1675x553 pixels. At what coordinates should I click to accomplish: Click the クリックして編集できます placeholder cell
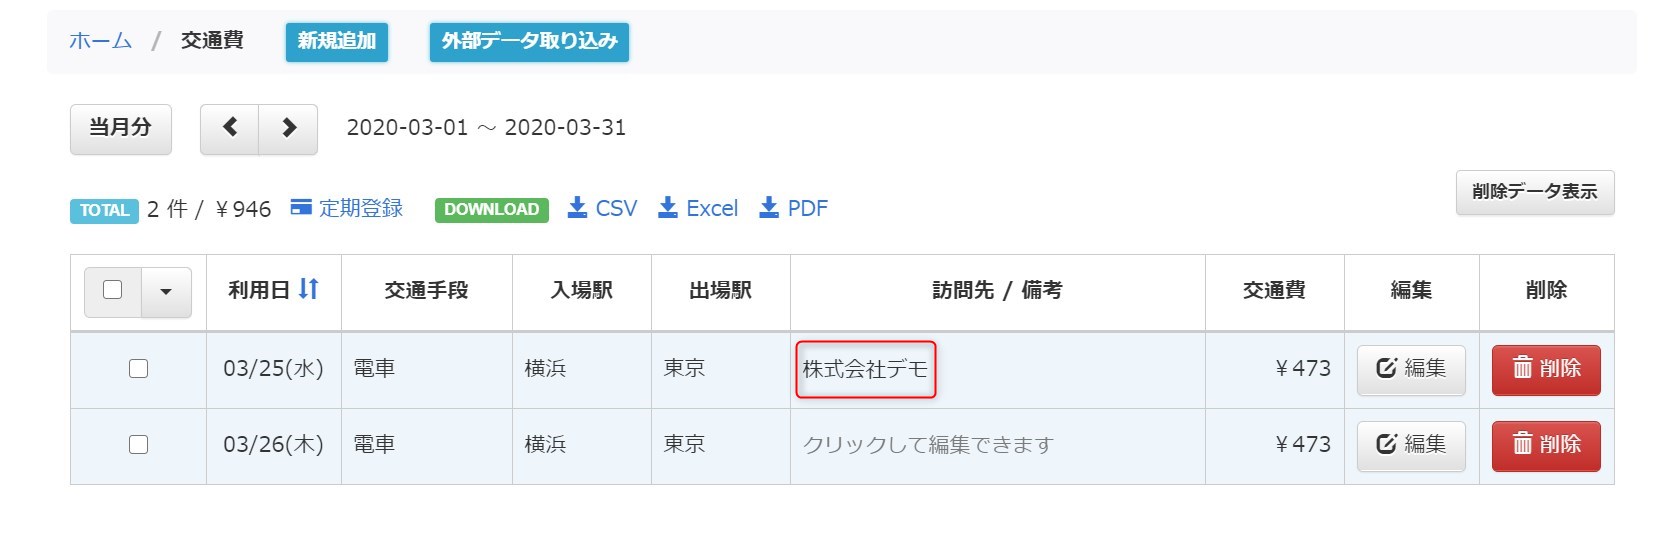928,445
